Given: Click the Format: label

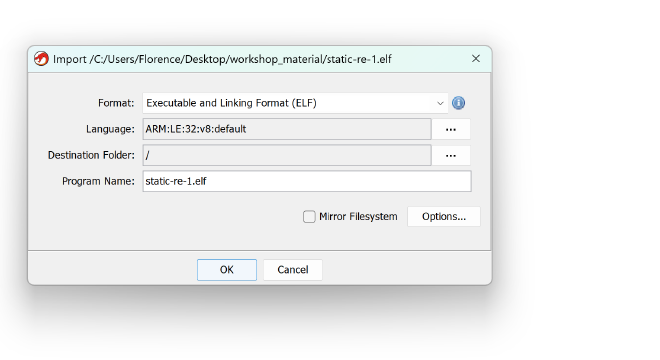Looking at the screenshot, I should (116, 103).
